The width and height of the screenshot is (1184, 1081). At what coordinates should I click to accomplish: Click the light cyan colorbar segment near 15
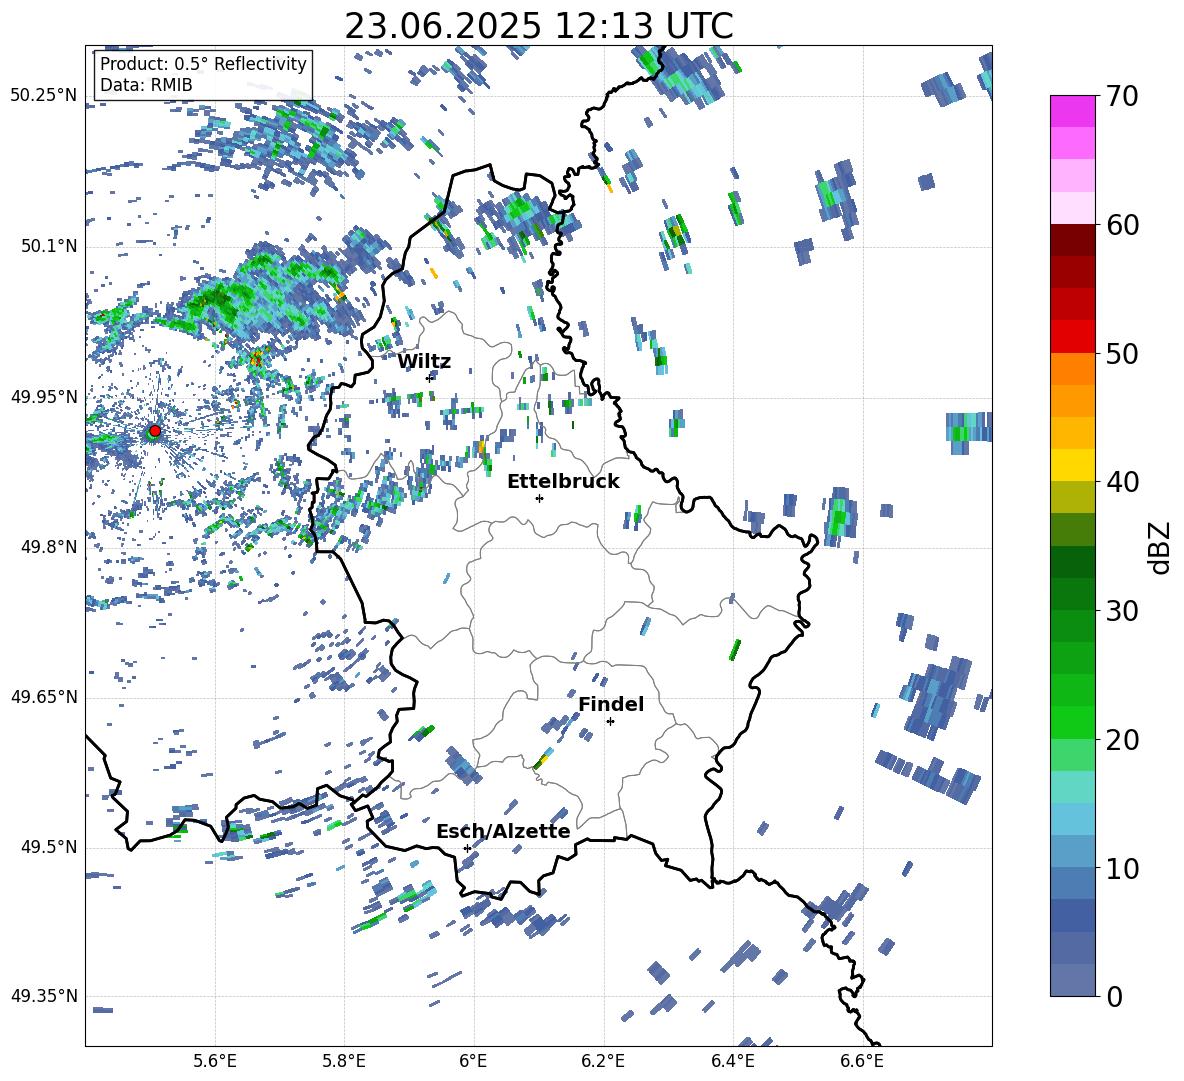(x=1072, y=787)
